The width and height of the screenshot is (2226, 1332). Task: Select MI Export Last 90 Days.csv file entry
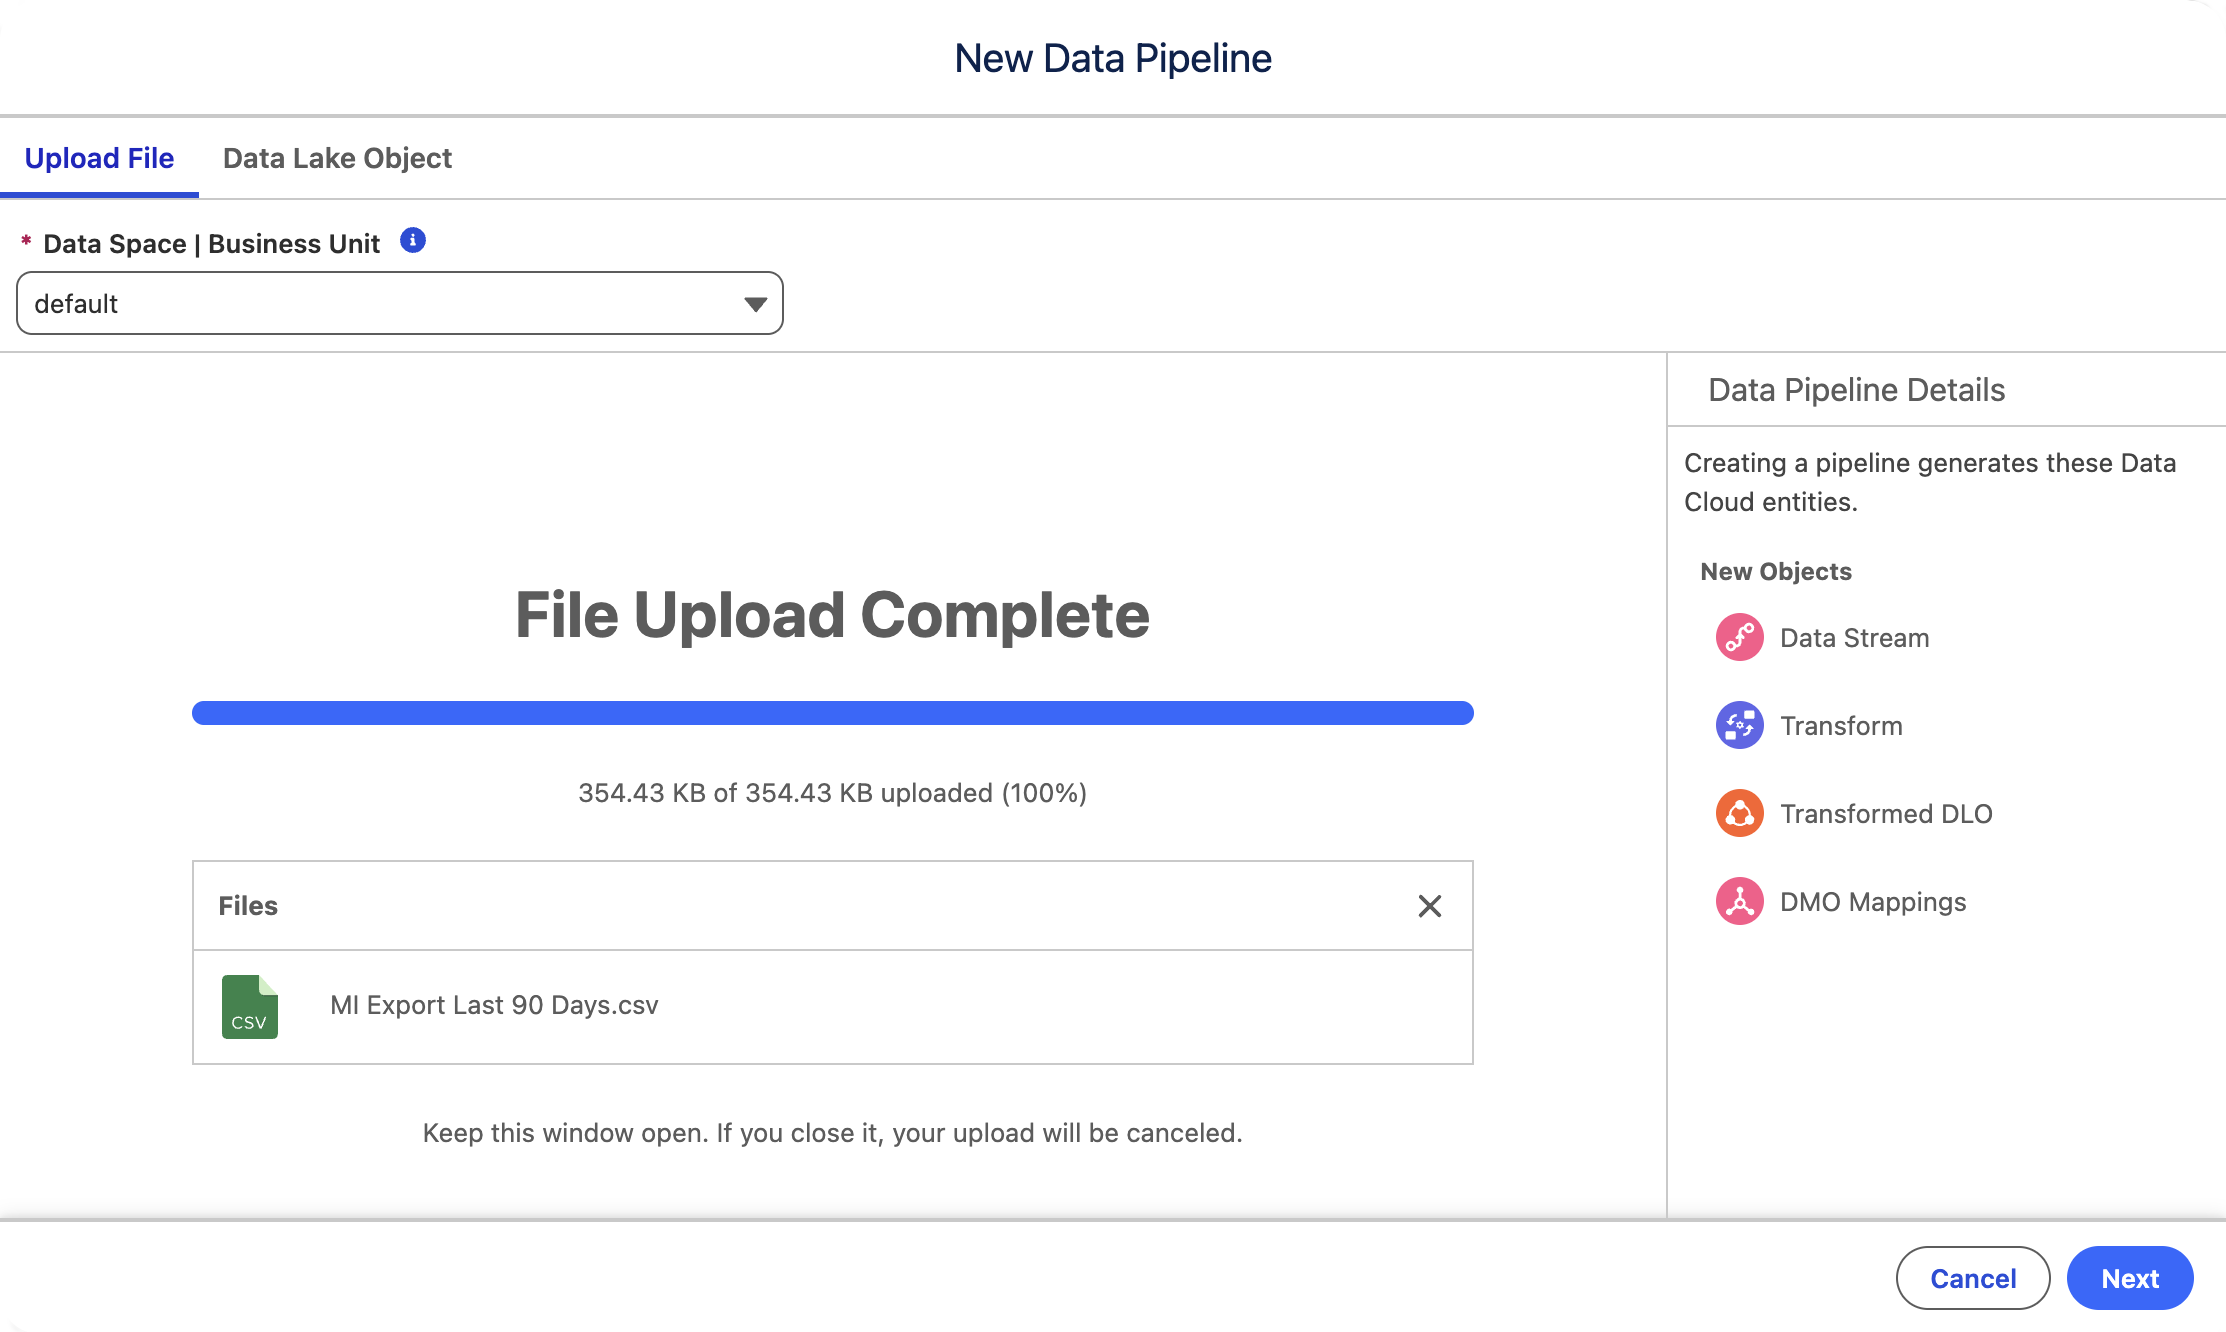pyautogui.click(x=494, y=1005)
